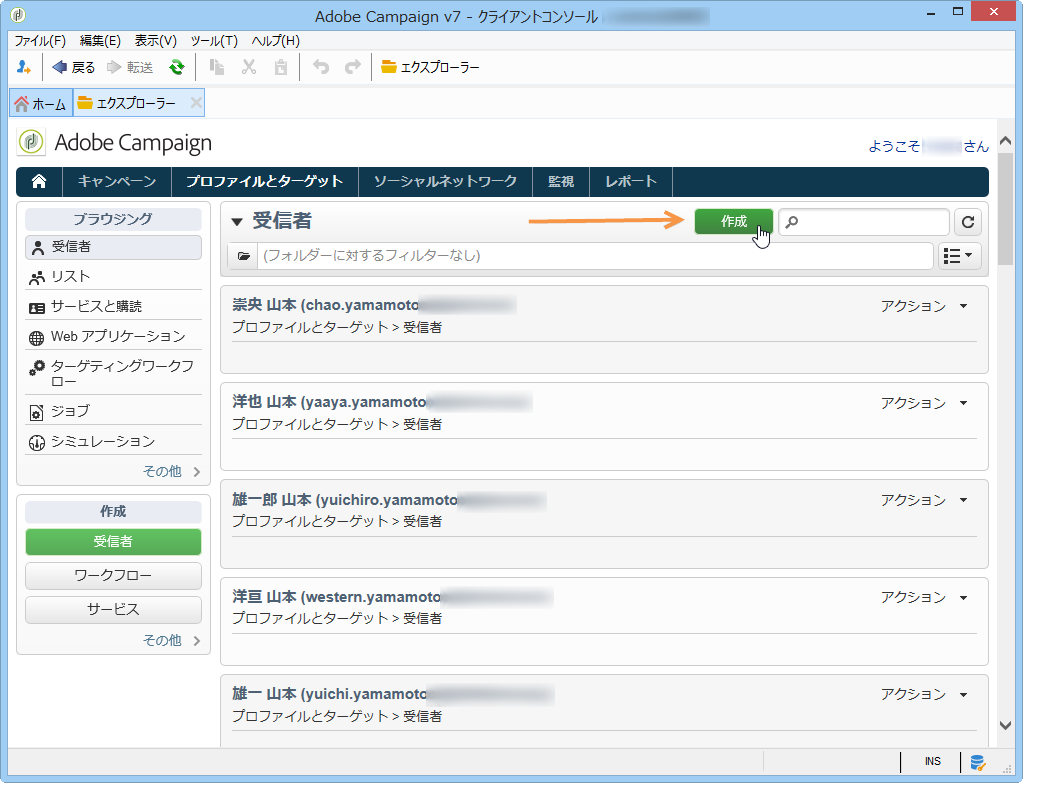The height and width of the screenshot is (812, 1054).
Task: Click the vertical scrollbar down arrow
Action: tap(1005, 725)
